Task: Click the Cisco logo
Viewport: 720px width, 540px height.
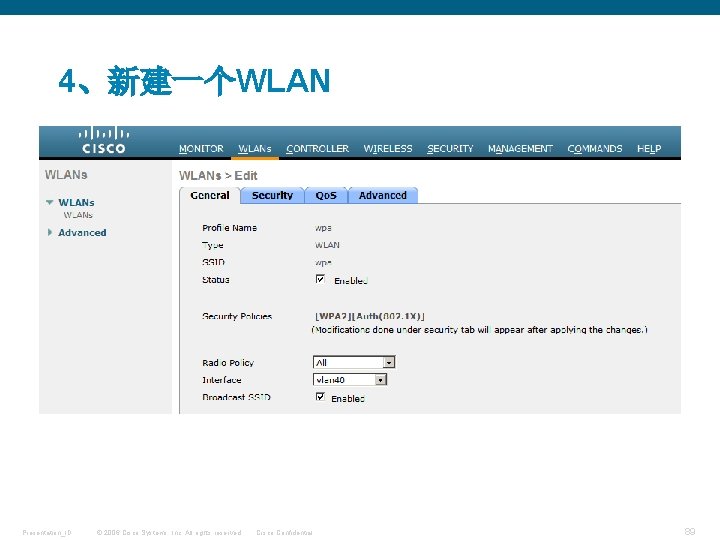Action: 104,140
